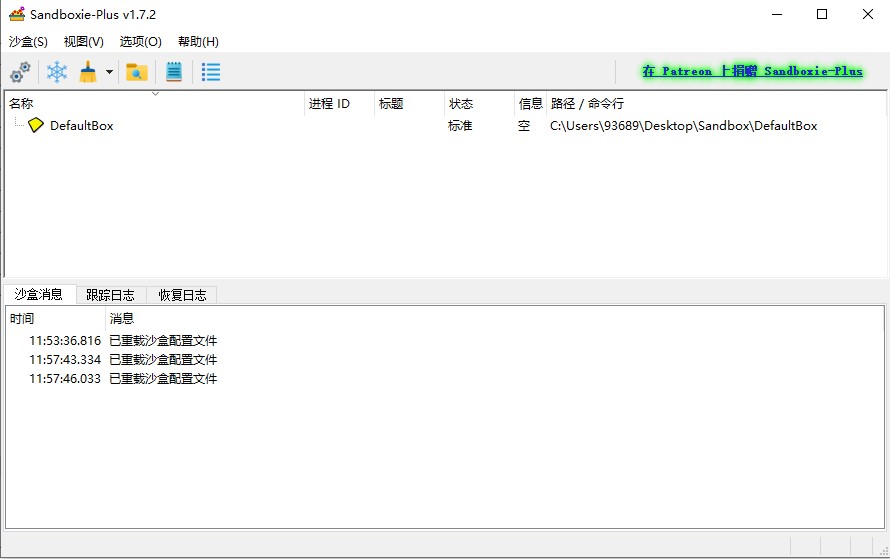The height and width of the screenshot is (559, 890).
Task: Minimize the Sandboxie-Plus window
Action: pos(777,14)
